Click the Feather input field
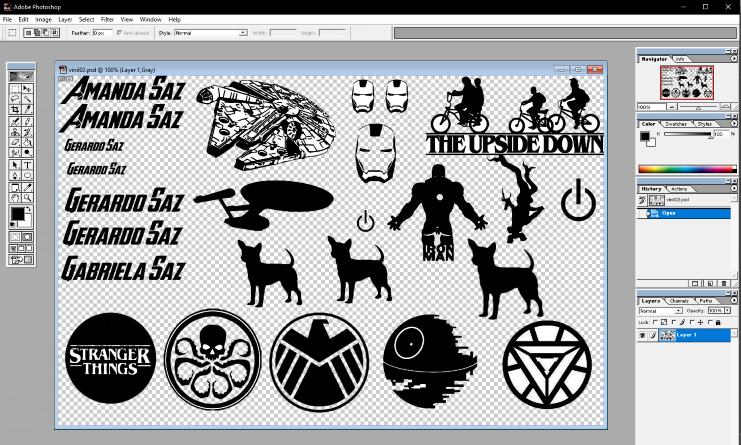741x445 pixels. (x=103, y=33)
